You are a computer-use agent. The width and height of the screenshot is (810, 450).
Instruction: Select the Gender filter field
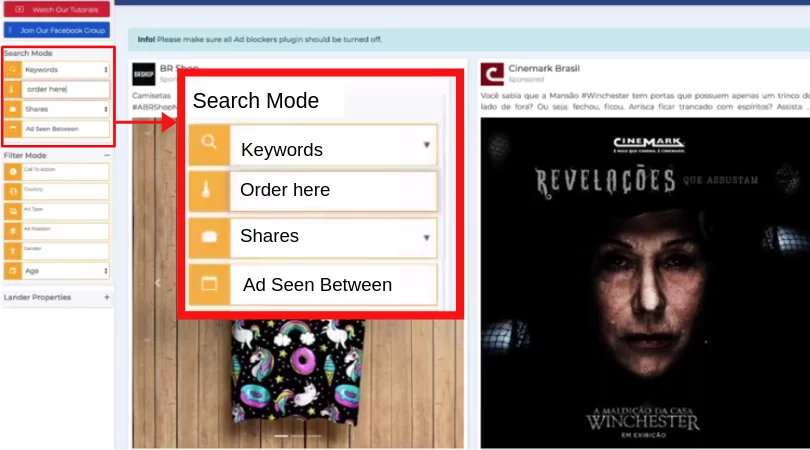pyautogui.click(x=66, y=251)
